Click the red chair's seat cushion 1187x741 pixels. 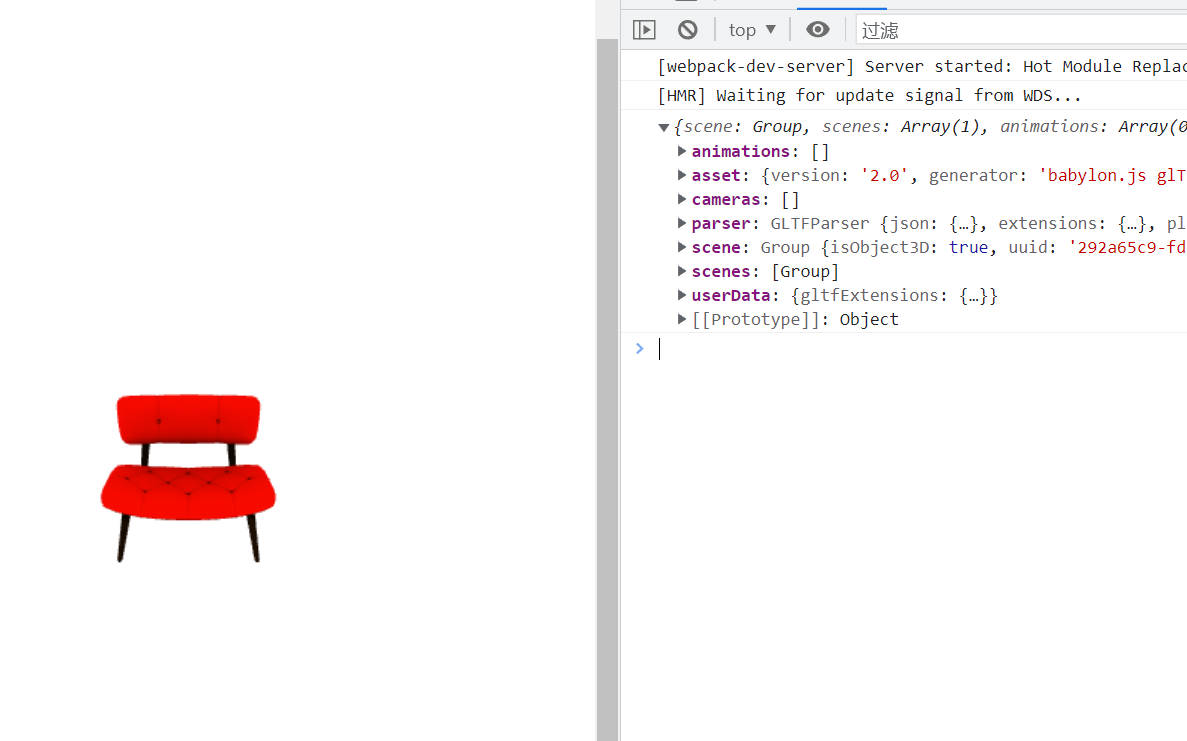[188, 491]
